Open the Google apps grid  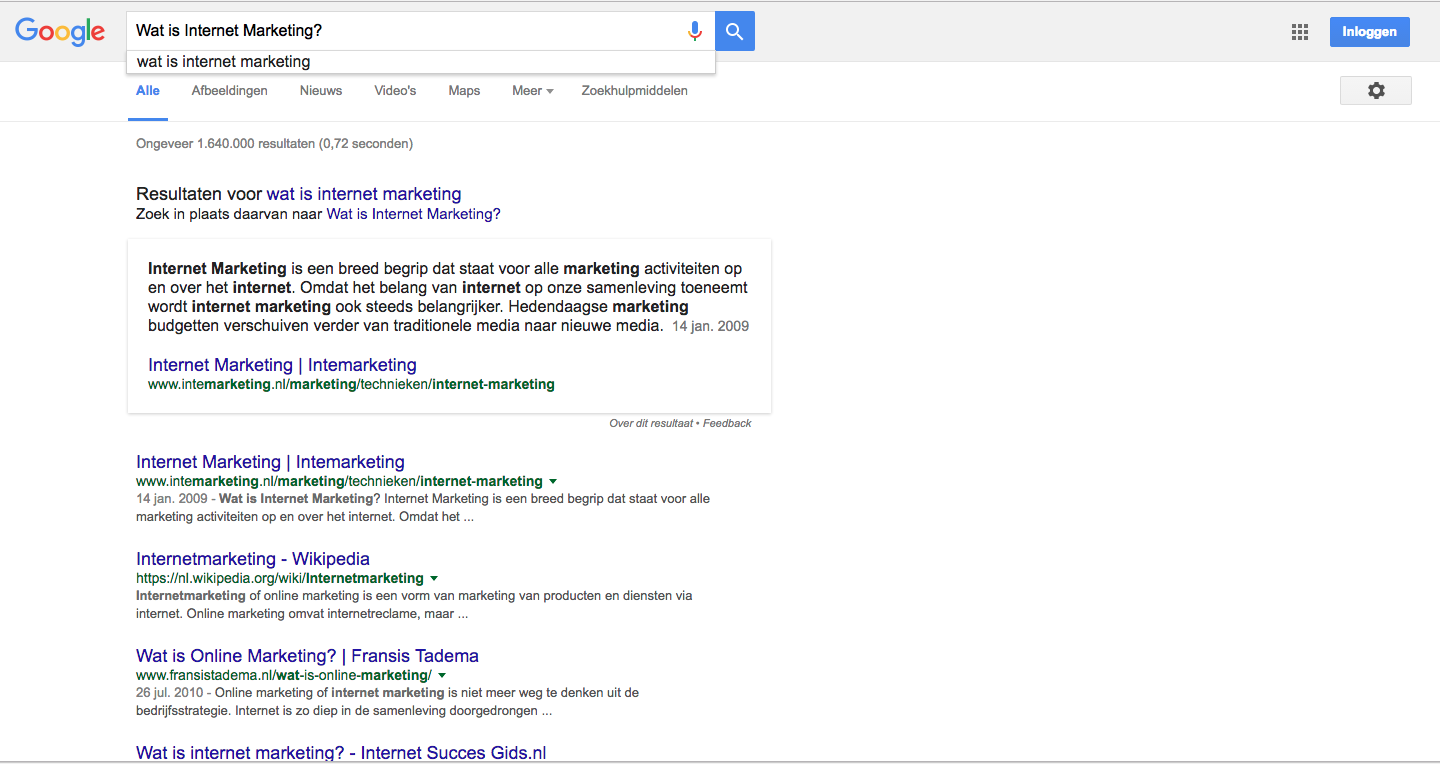(1300, 32)
